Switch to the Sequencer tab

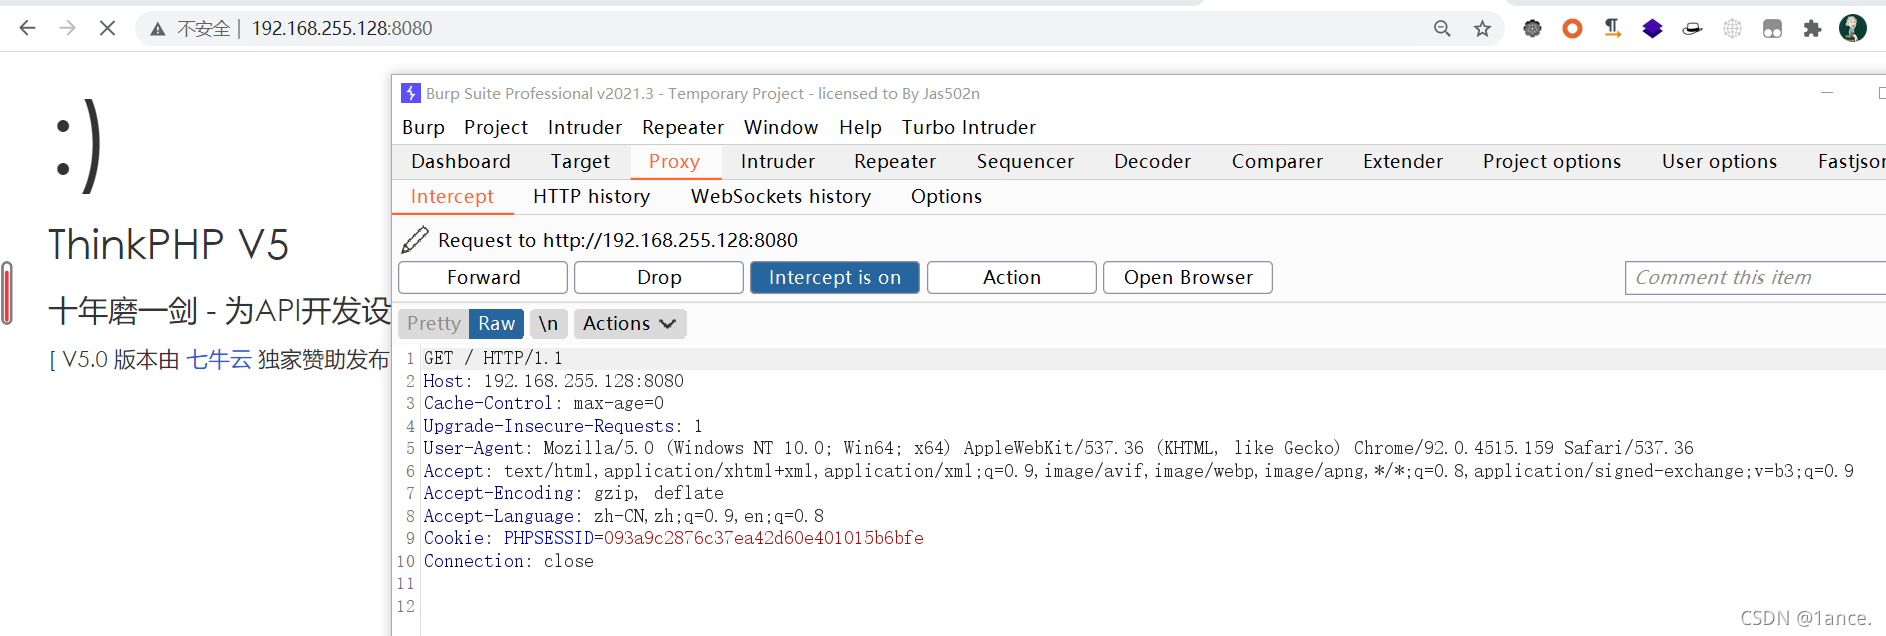(1025, 161)
